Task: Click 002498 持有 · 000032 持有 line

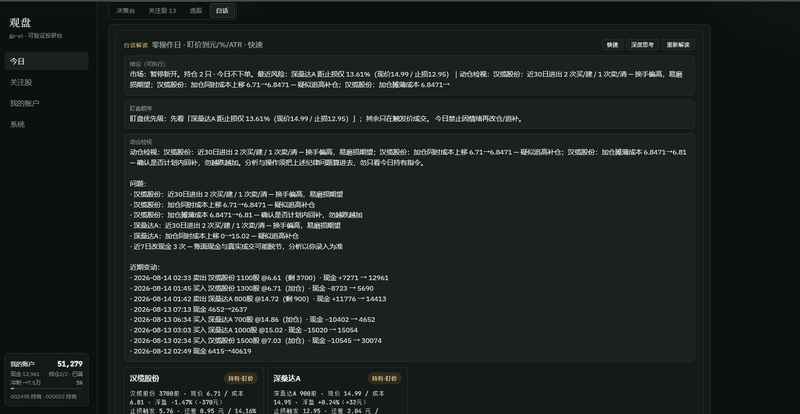Action: (43, 397)
